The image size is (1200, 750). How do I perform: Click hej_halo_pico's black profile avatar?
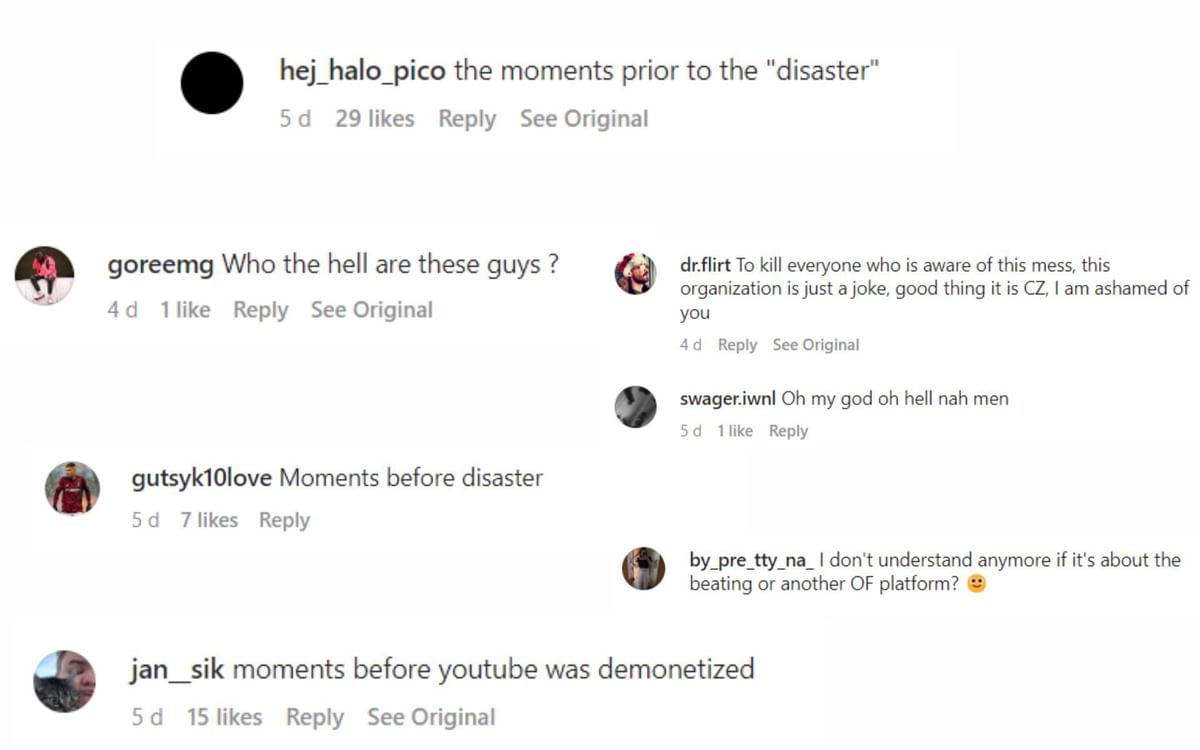[212, 83]
